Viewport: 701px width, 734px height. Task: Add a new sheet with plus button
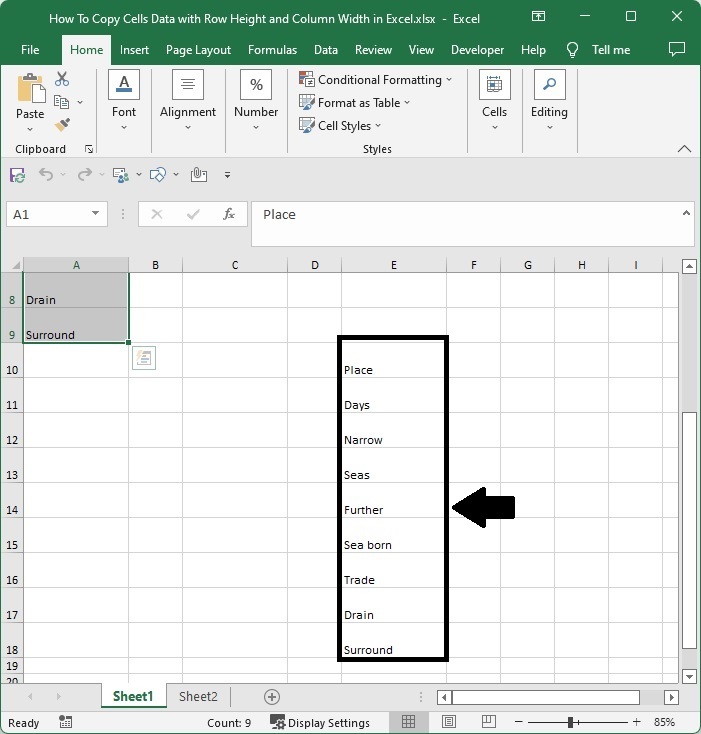272,697
